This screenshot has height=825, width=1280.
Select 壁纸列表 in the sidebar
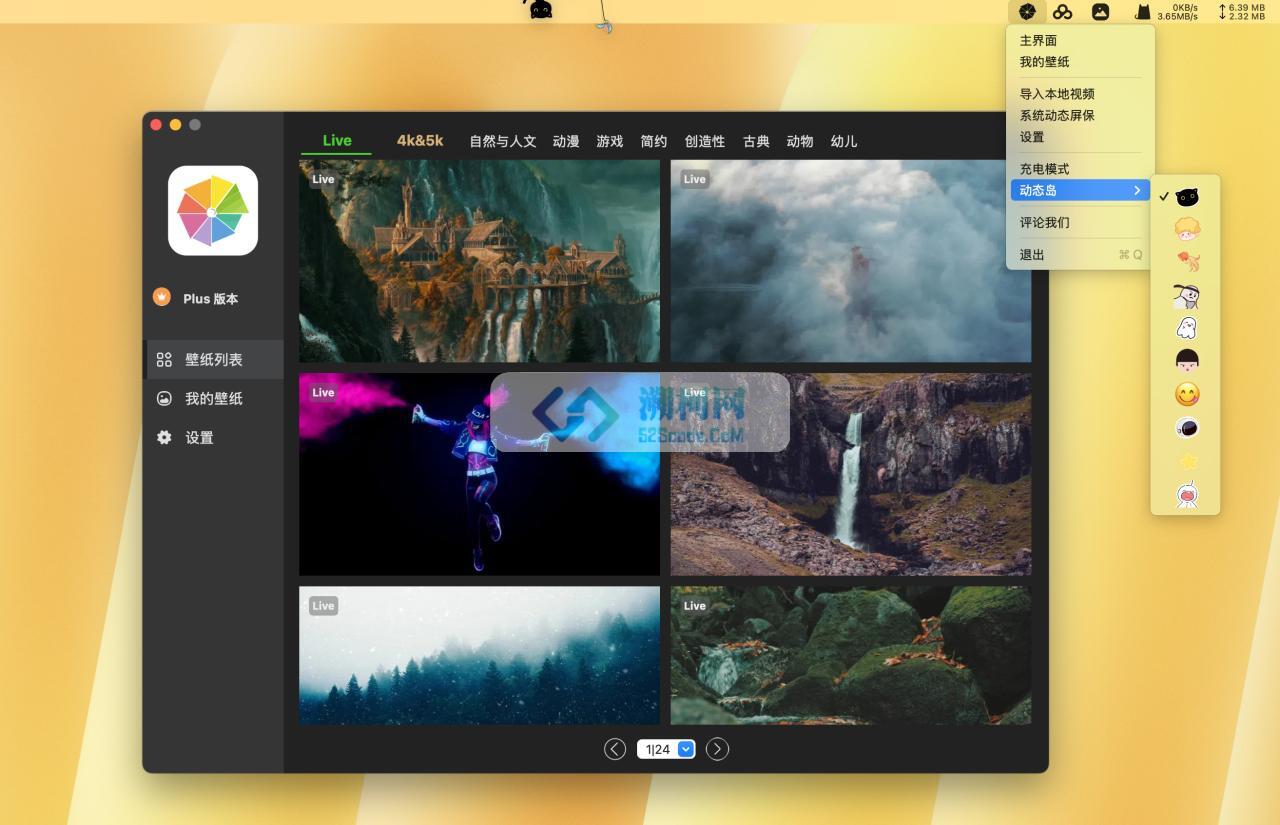tap(214, 360)
